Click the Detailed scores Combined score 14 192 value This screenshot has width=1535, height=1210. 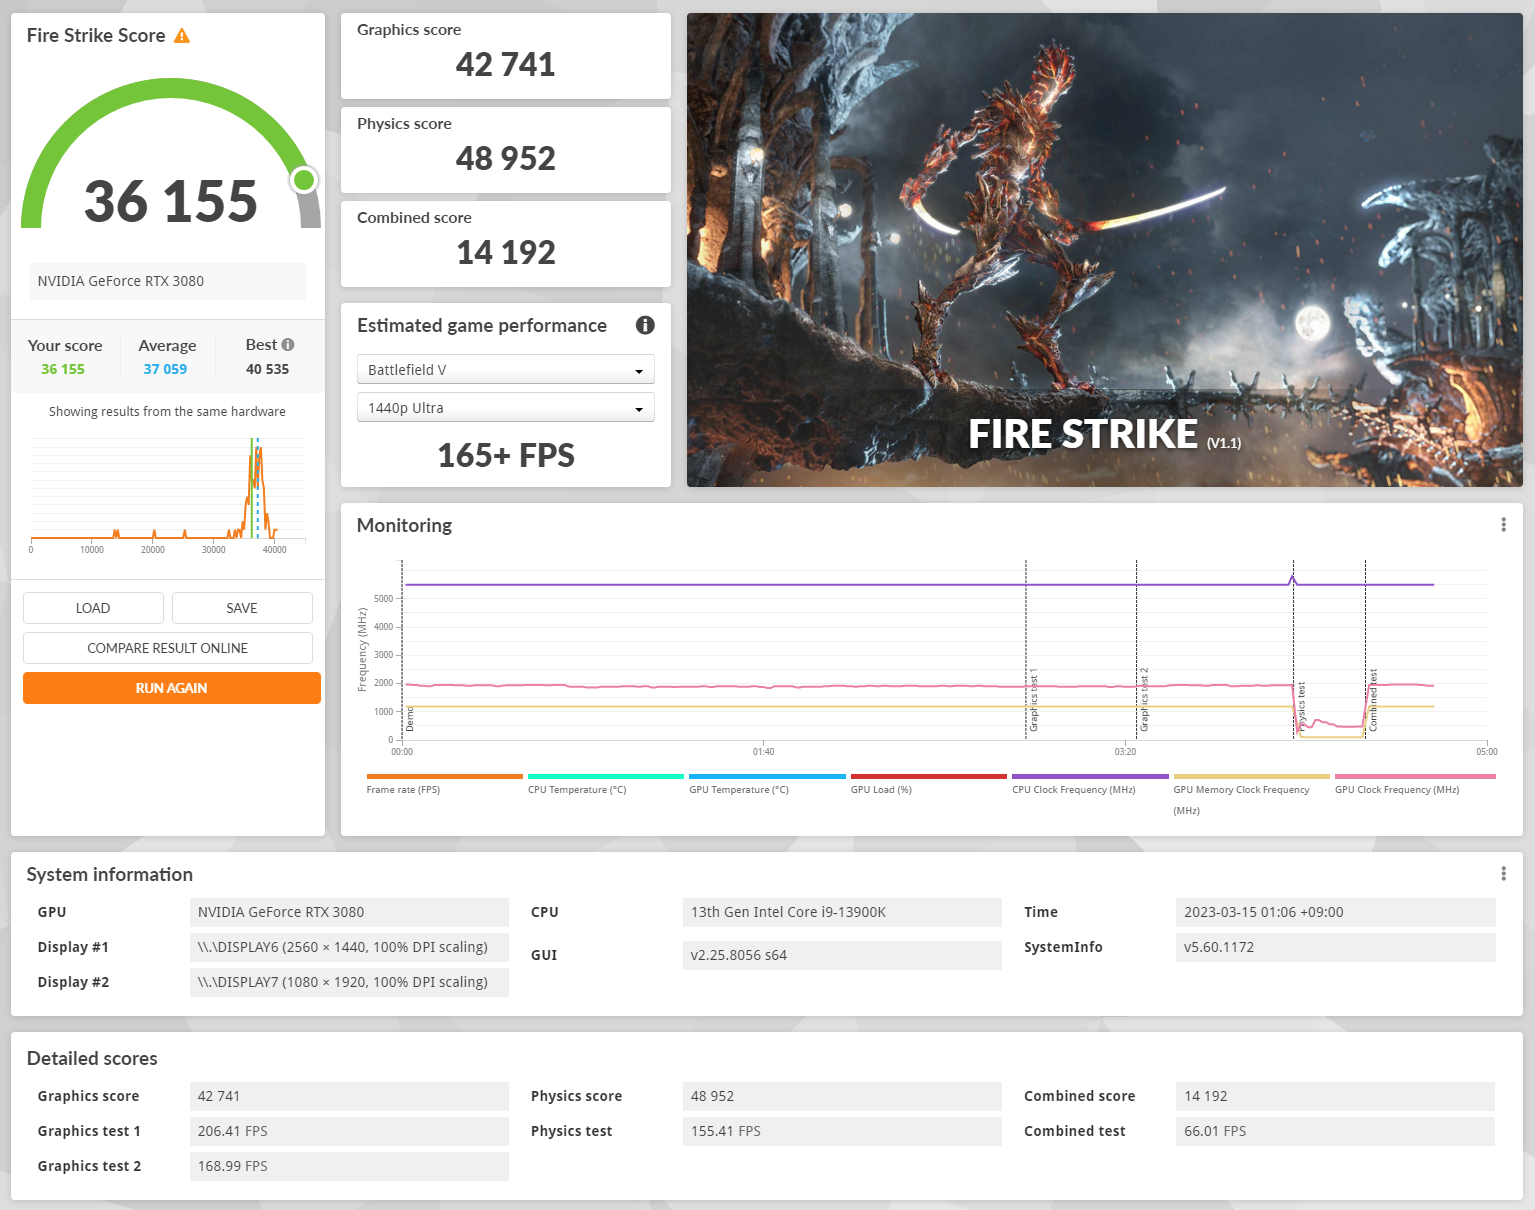tap(1336, 1096)
